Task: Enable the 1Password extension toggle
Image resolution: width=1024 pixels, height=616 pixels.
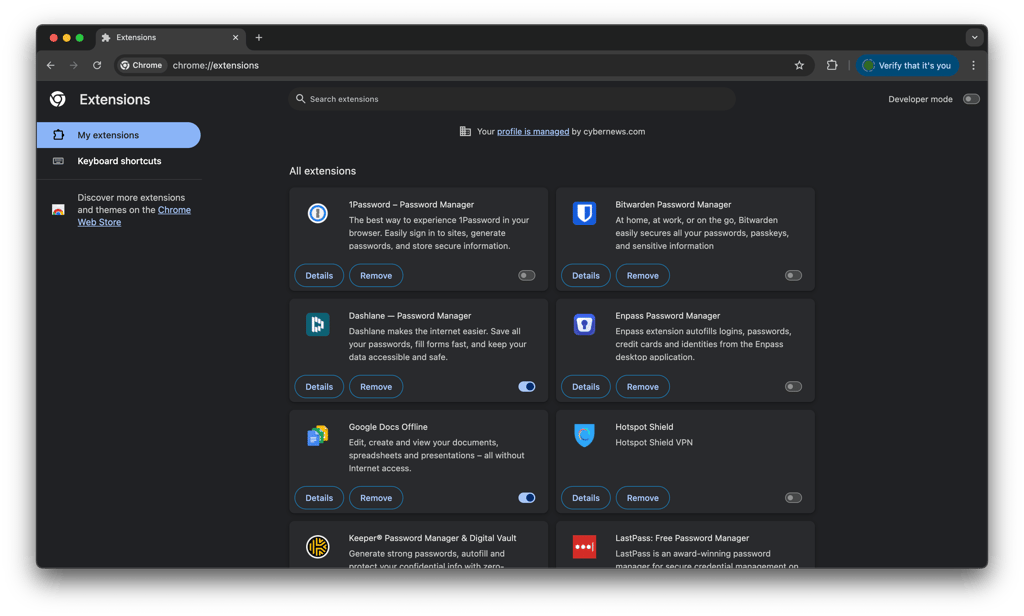Action: pyautogui.click(x=526, y=276)
